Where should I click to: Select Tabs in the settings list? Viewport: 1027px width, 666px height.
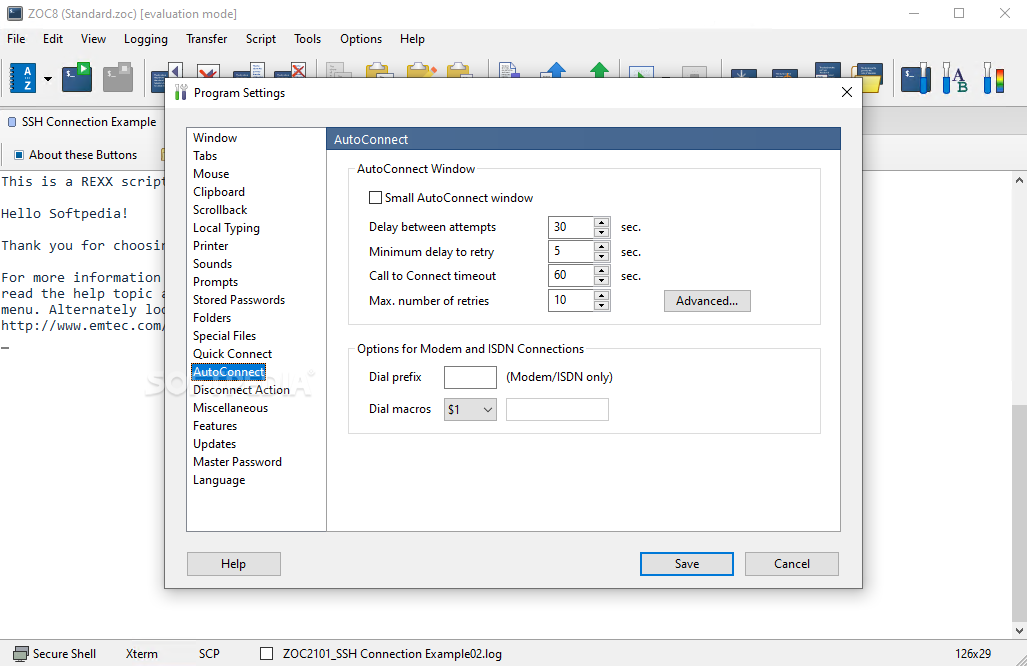(205, 156)
